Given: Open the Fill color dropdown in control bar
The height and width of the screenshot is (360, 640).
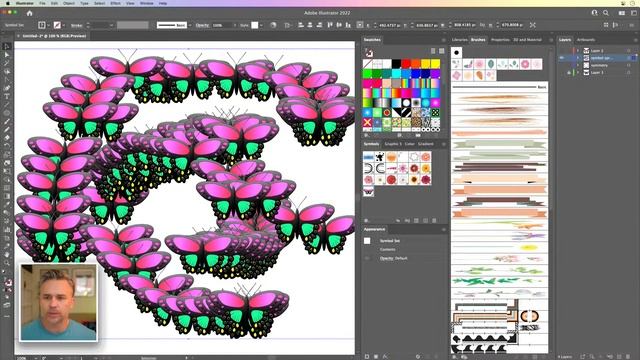Looking at the screenshot, I should click(49, 25).
